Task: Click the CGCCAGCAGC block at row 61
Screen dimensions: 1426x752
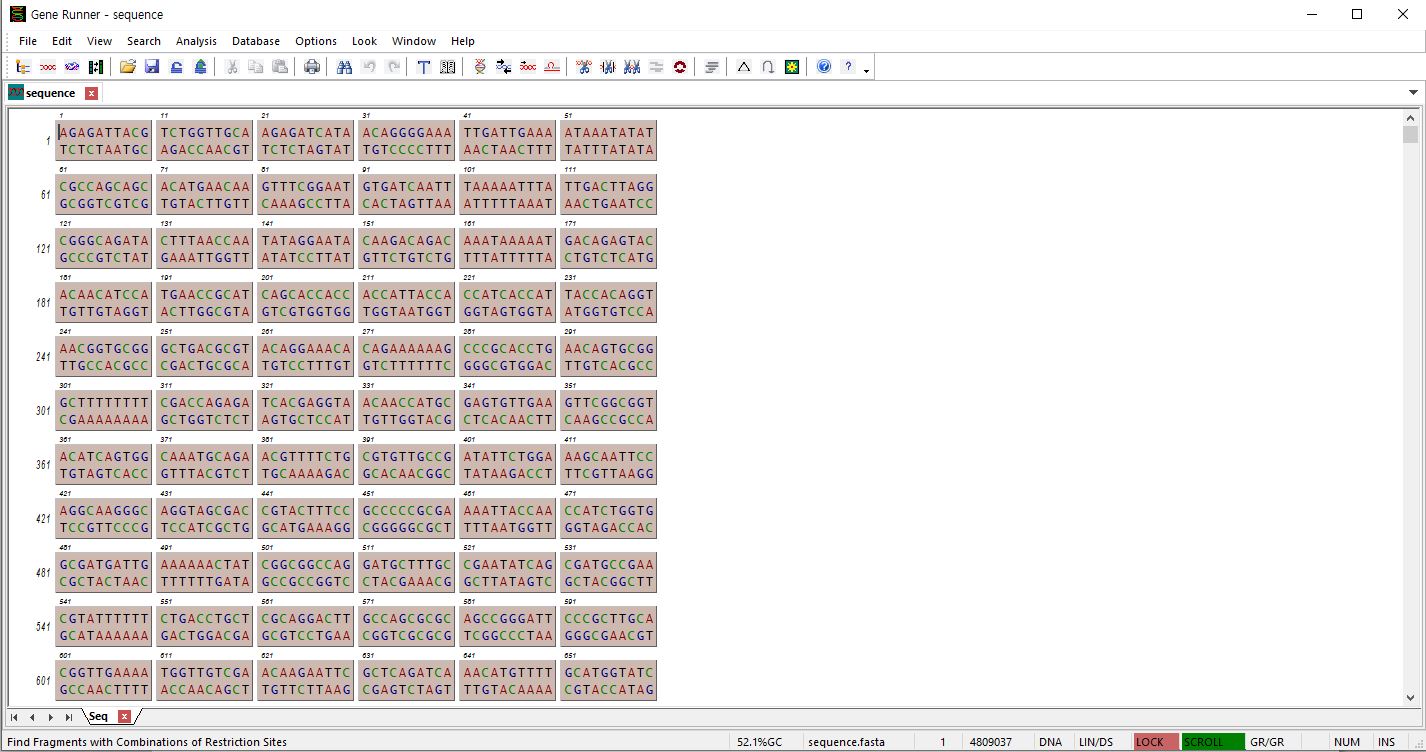Action: [x=104, y=195]
